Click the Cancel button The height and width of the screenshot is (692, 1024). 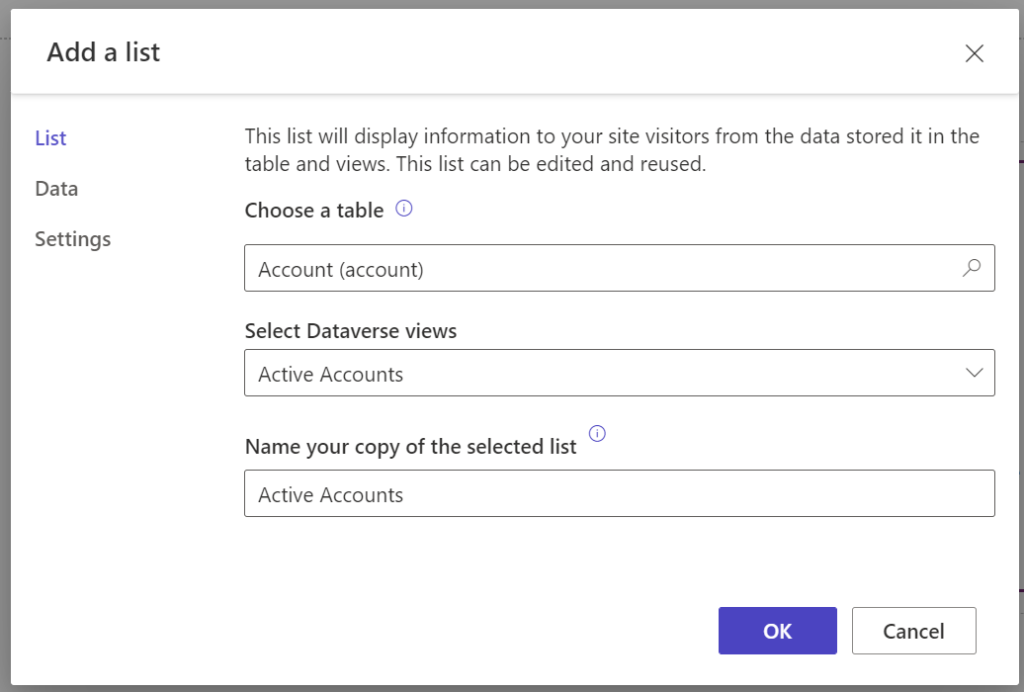tap(914, 631)
